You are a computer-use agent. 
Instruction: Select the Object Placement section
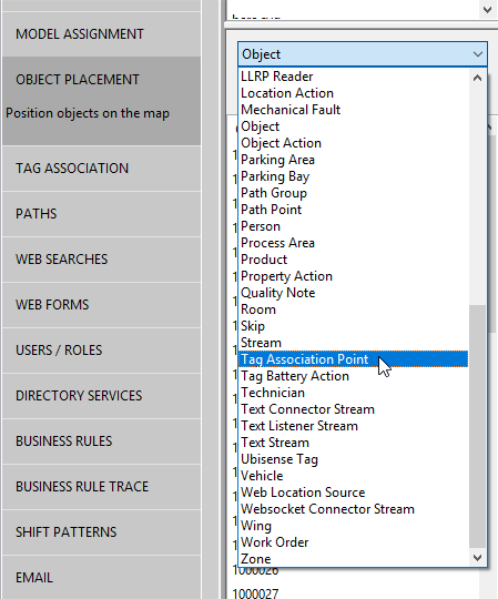(x=101, y=101)
